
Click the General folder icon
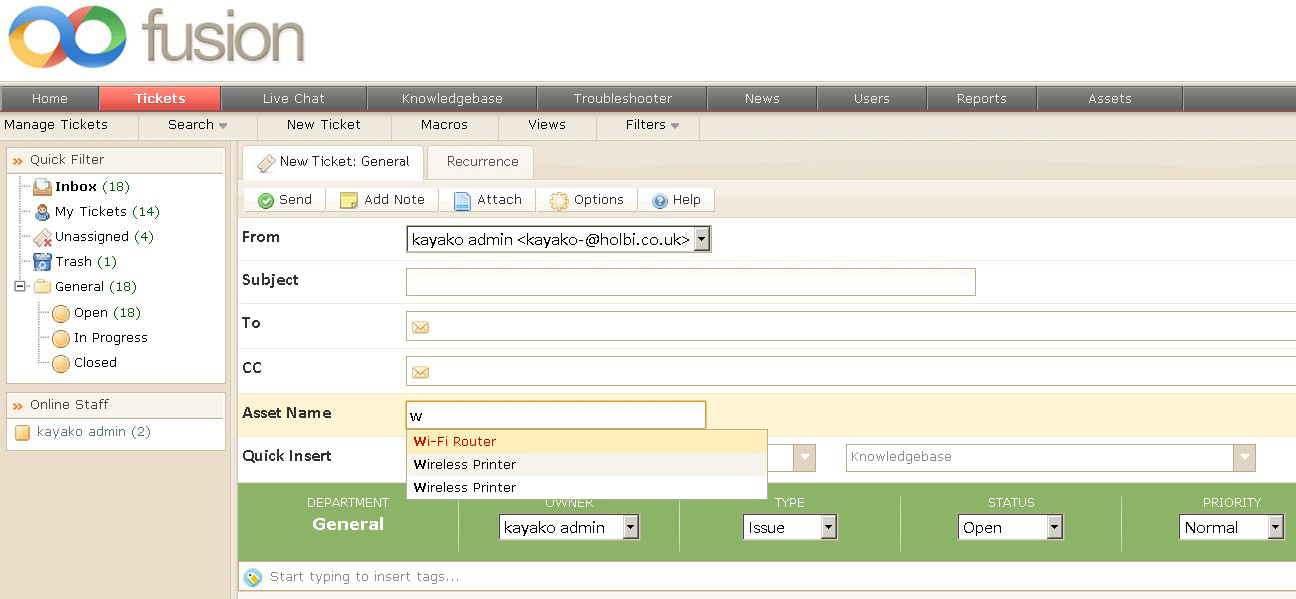pos(42,287)
